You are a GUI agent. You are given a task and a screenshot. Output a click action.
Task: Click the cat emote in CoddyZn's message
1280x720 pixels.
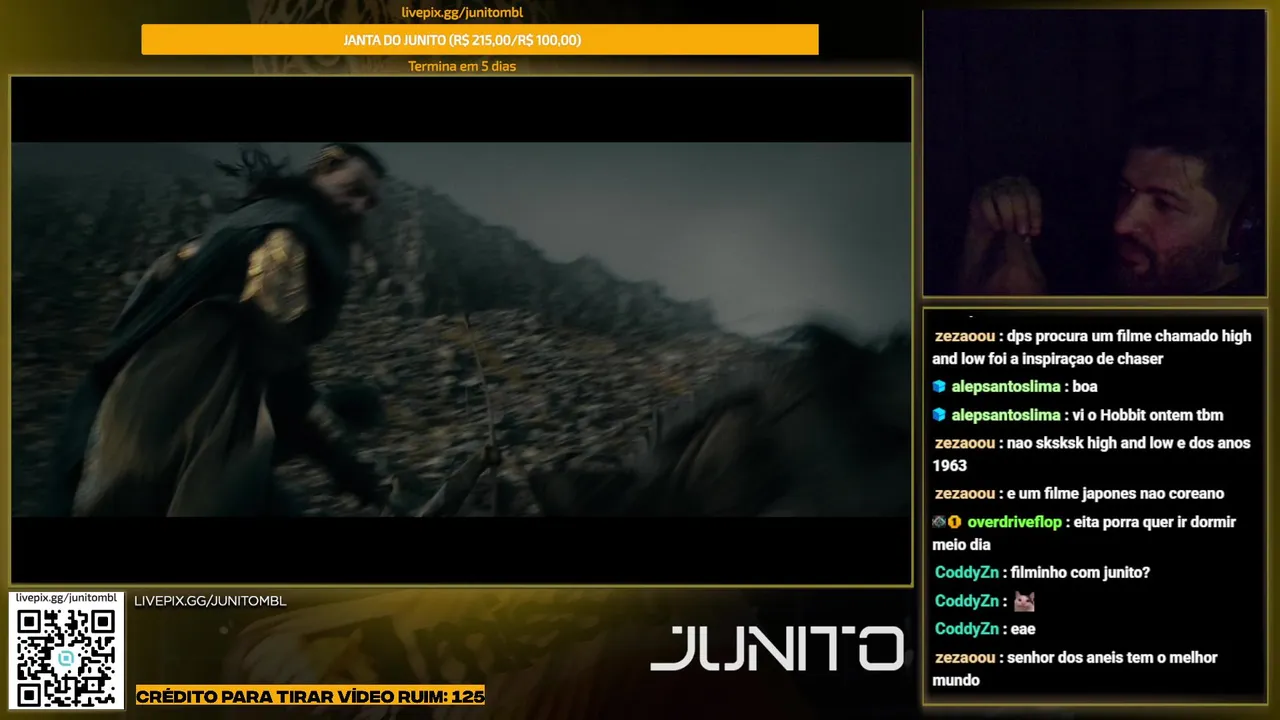[1024, 601]
